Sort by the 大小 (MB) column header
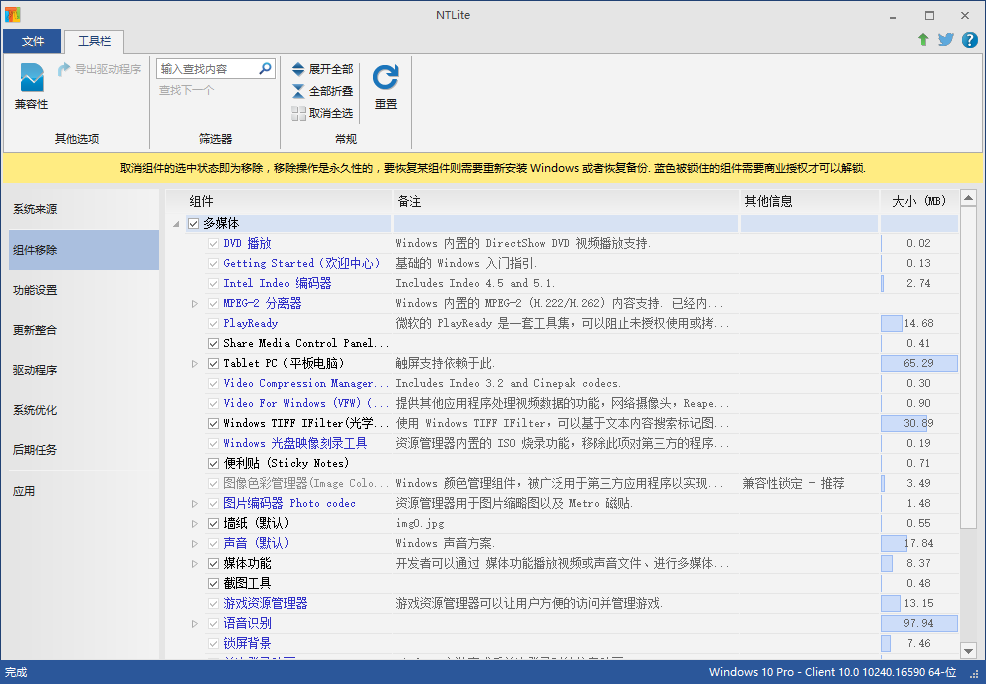Image resolution: width=986 pixels, height=684 pixels. (918, 201)
